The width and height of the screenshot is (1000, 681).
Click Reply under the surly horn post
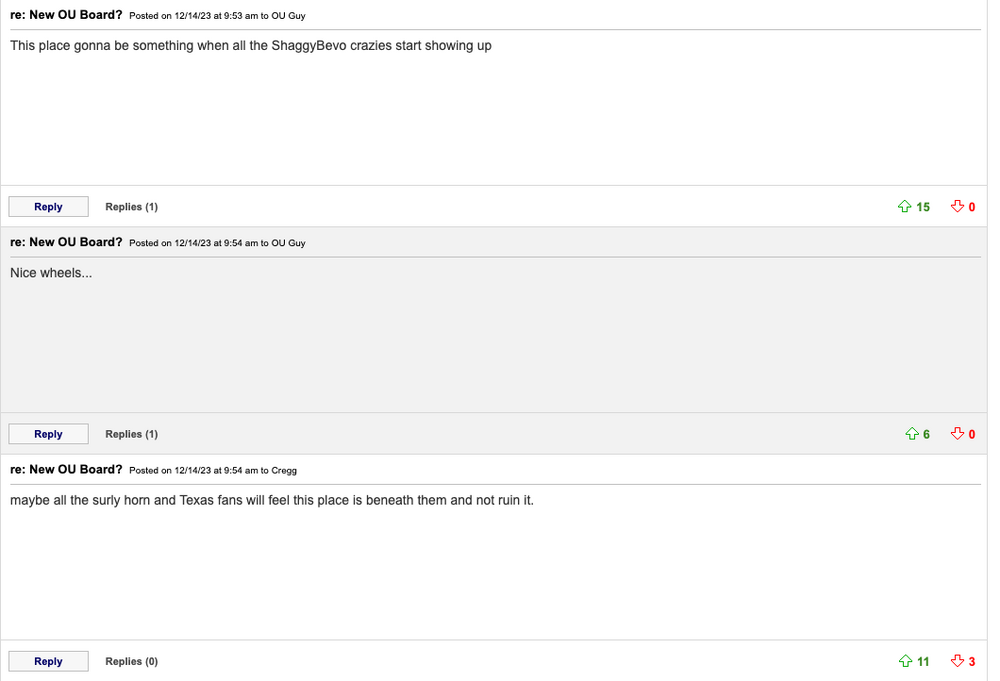tap(48, 661)
